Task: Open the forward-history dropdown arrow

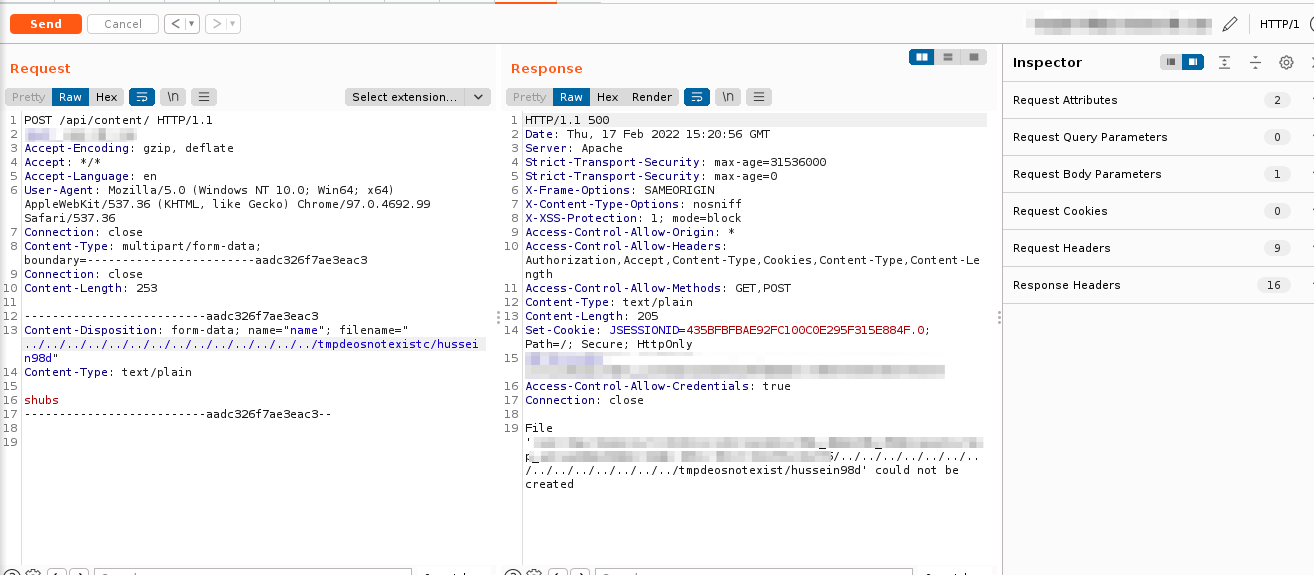Action: (x=233, y=24)
